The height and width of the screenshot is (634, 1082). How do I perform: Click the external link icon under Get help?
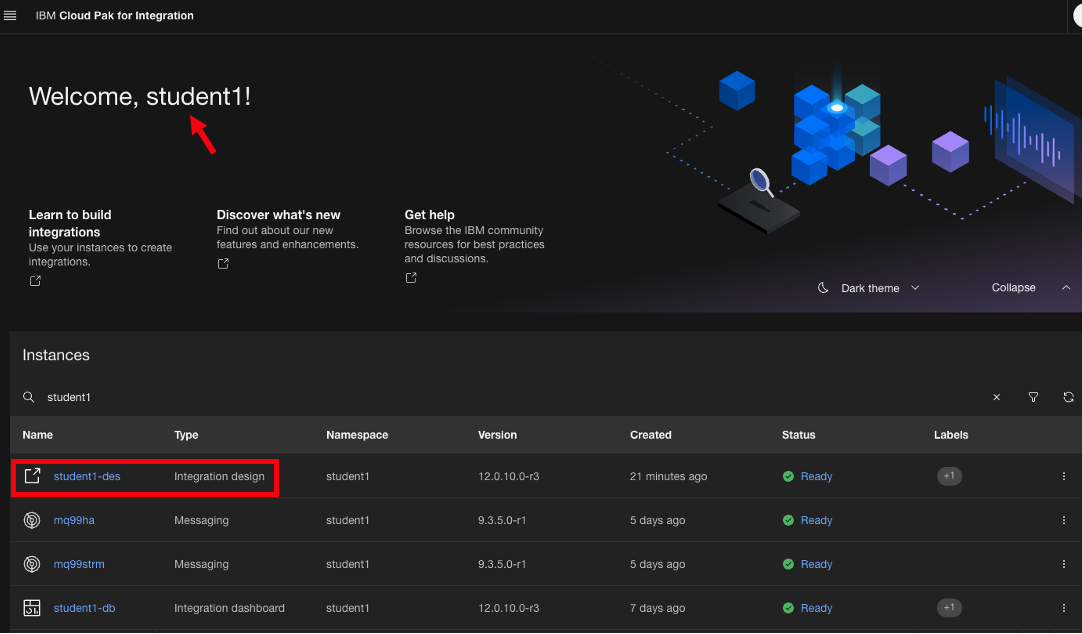tap(411, 278)
